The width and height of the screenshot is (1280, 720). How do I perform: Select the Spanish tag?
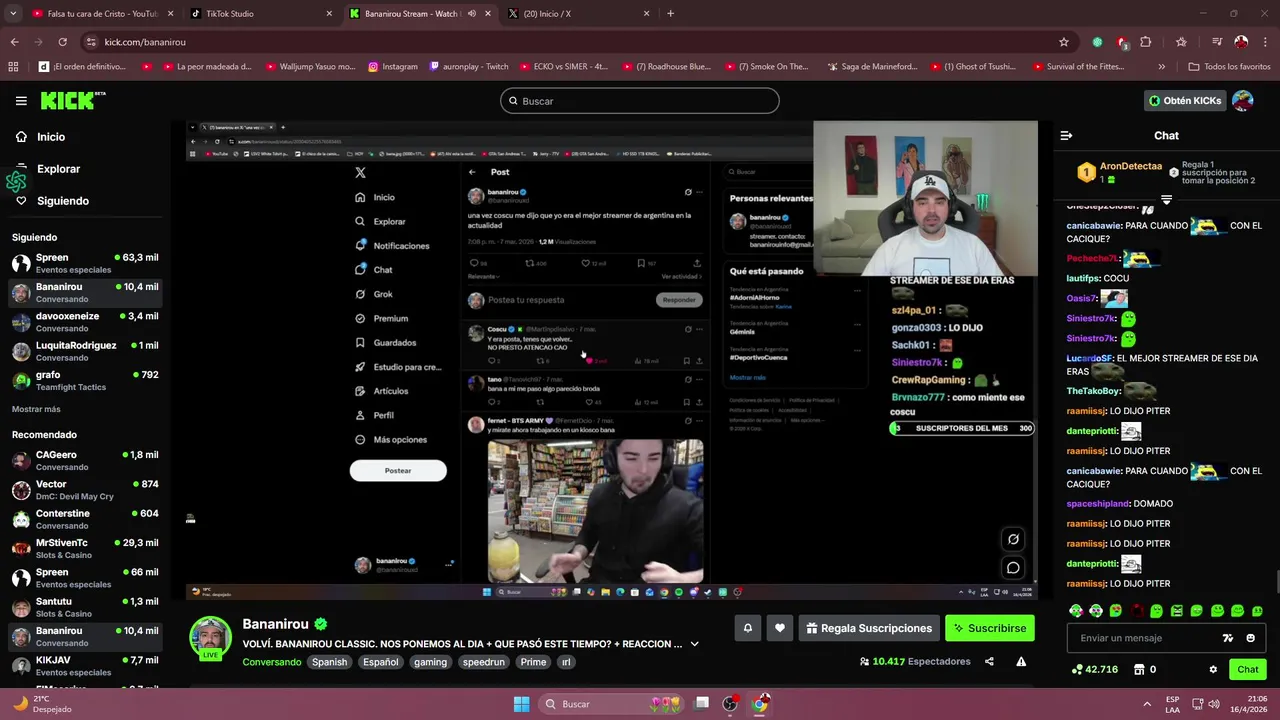[329, 662]
